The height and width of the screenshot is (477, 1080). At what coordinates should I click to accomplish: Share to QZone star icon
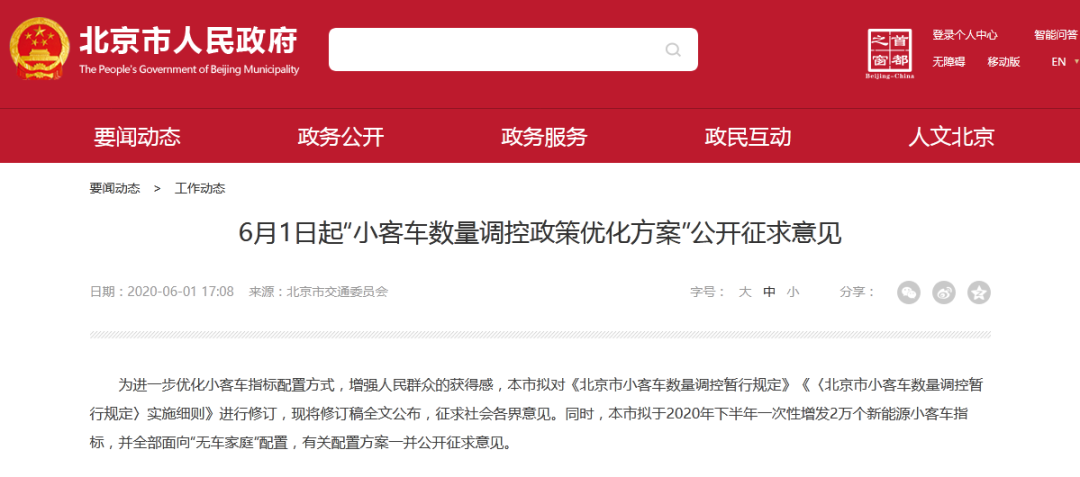tap(979, 293)
